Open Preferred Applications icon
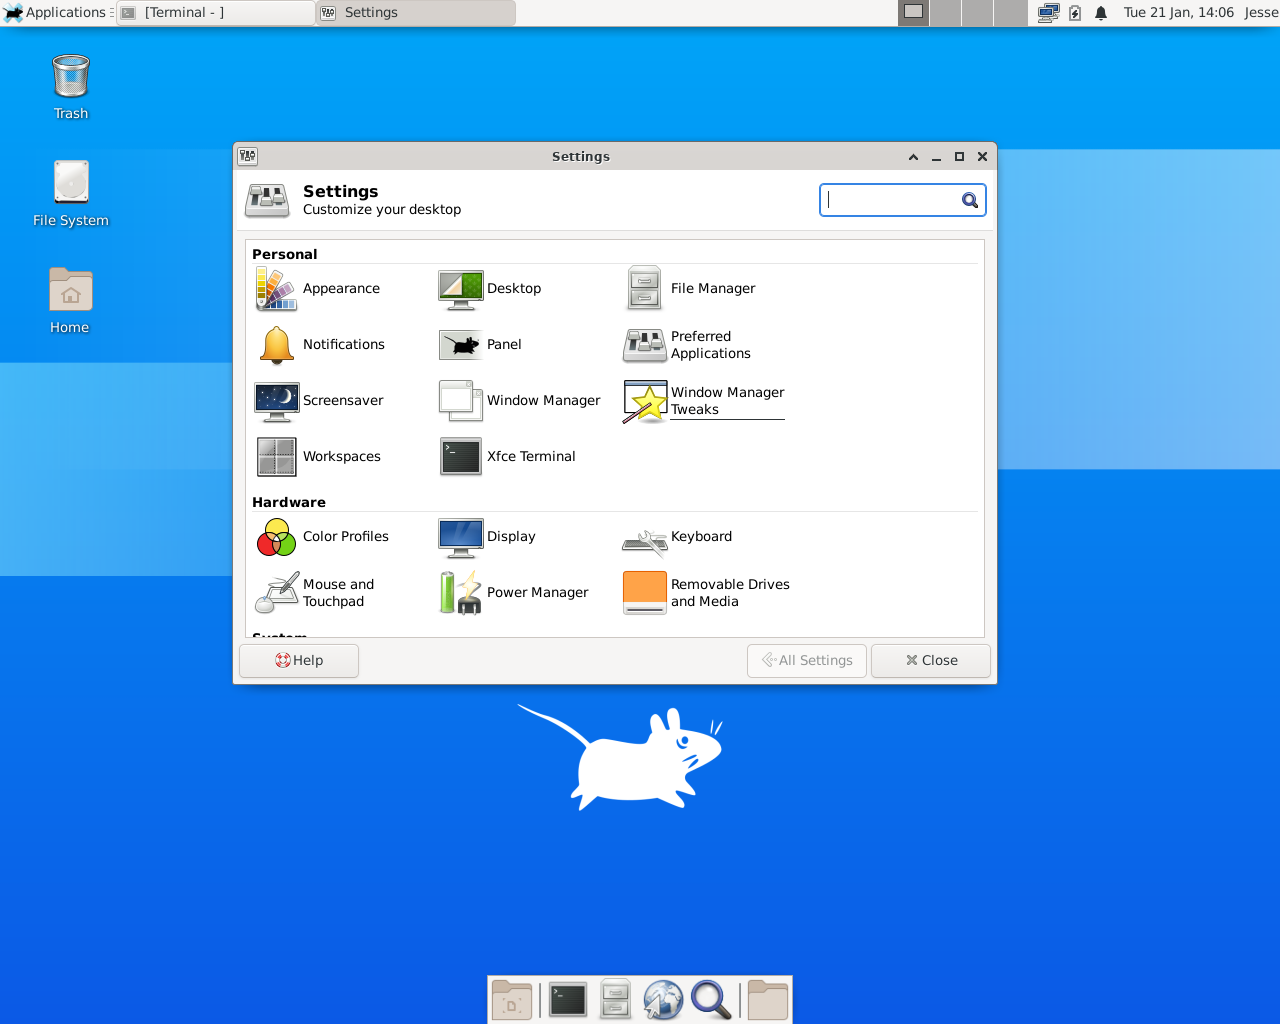Viewport: 1280px width, 1024px height. pos(645,344)
